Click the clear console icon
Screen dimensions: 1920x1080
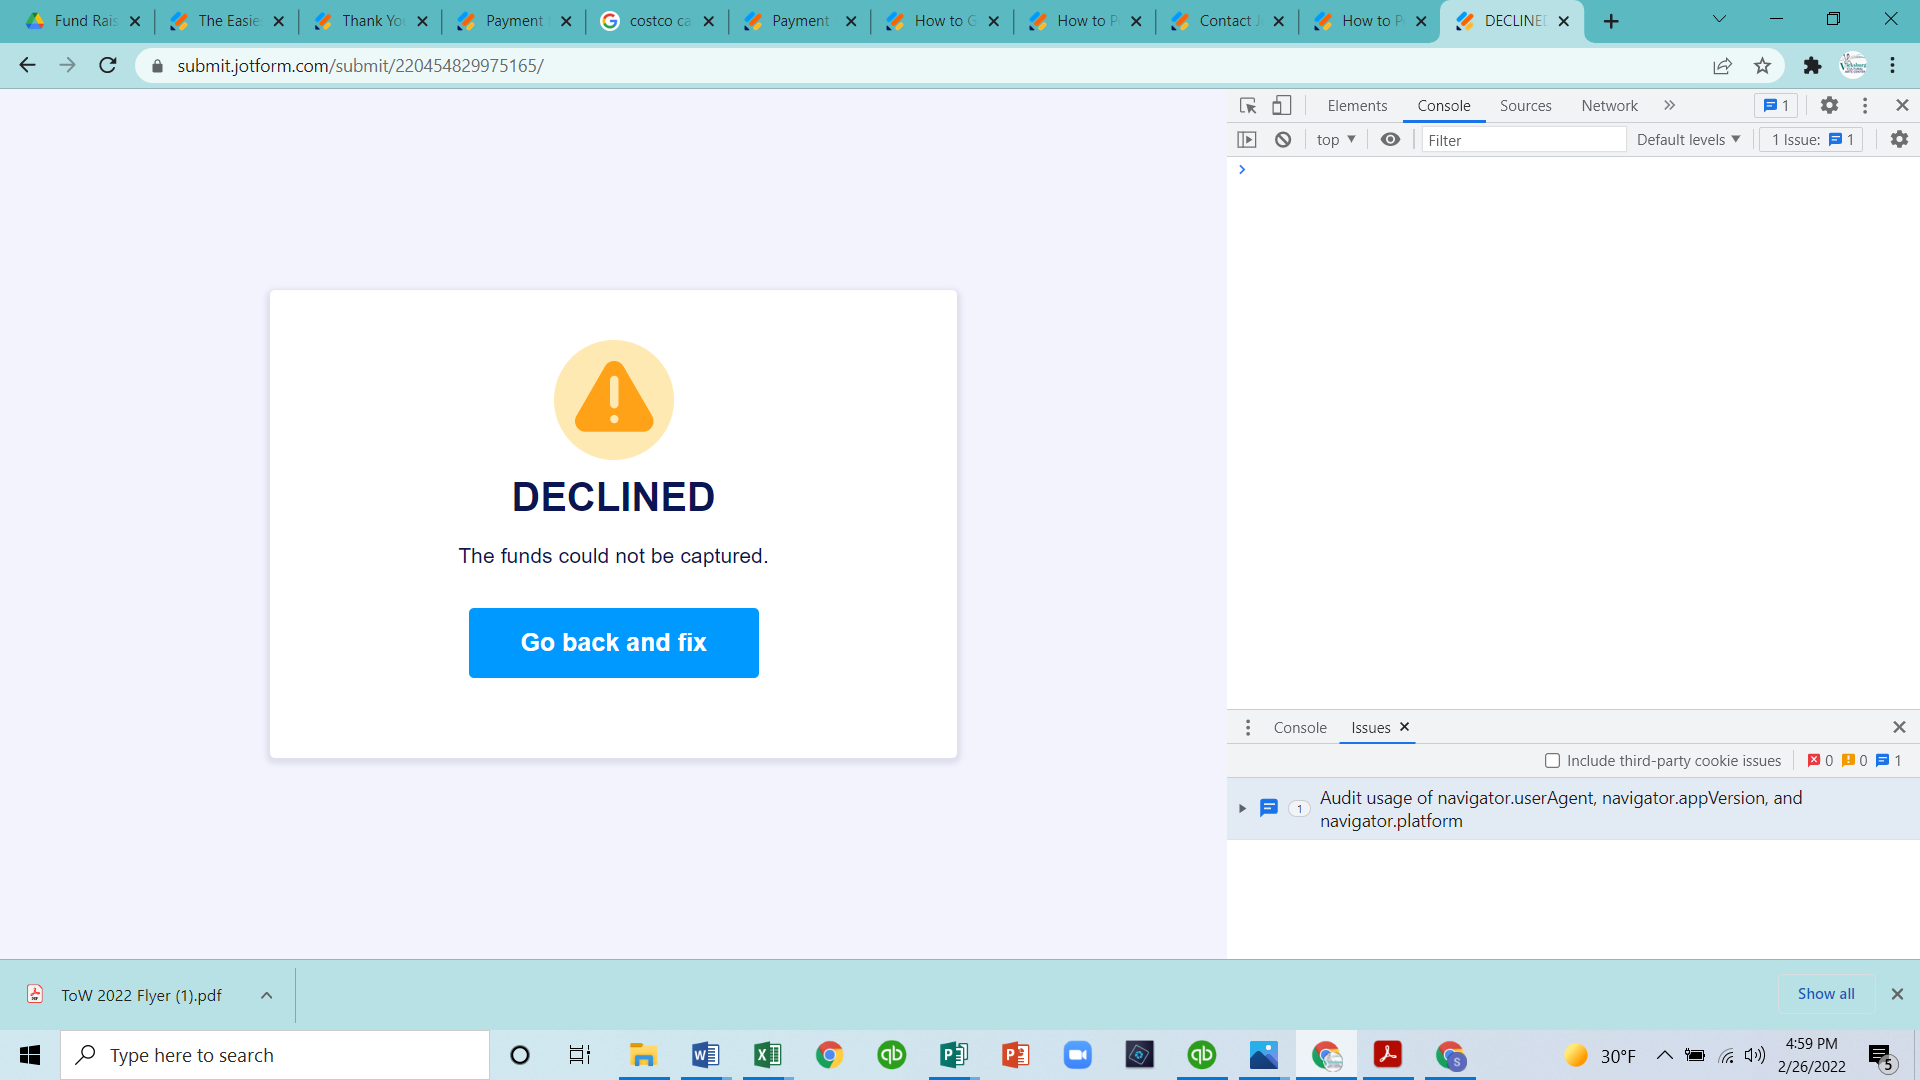[x=1283, y=140]
